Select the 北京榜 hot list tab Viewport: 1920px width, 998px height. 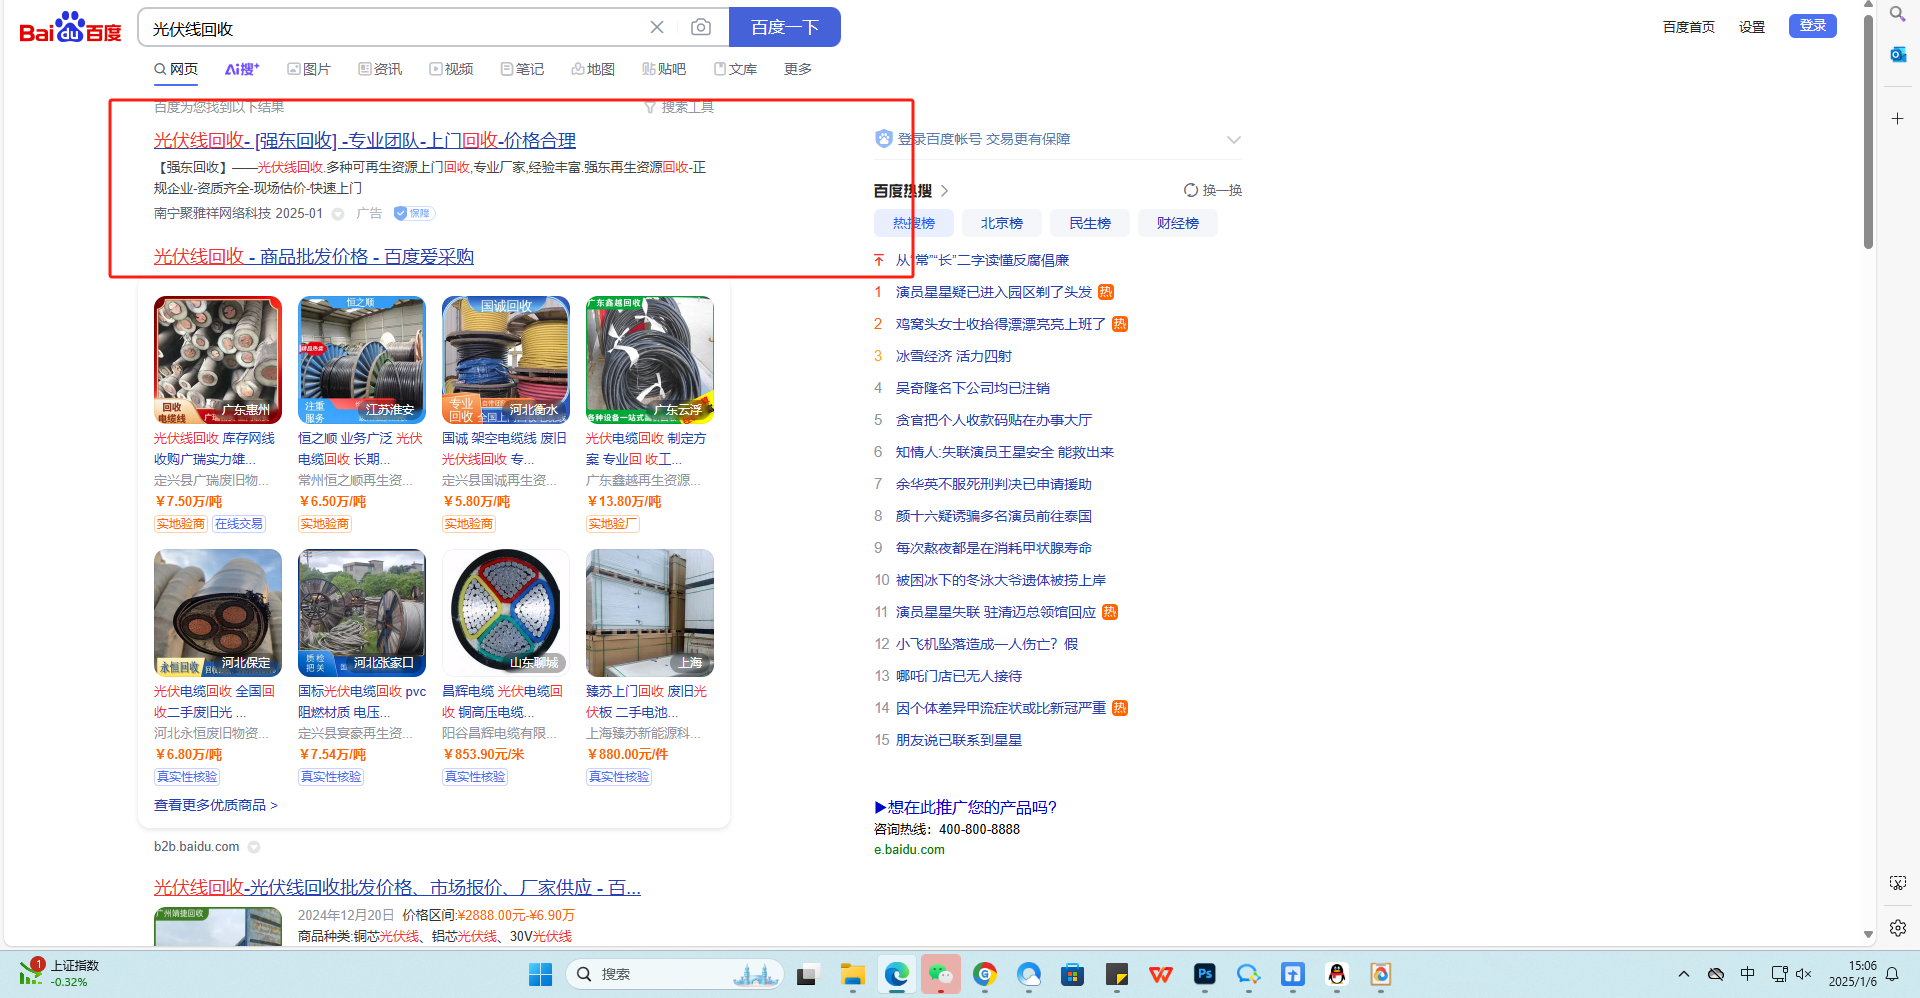click(x=1001, y=223)
